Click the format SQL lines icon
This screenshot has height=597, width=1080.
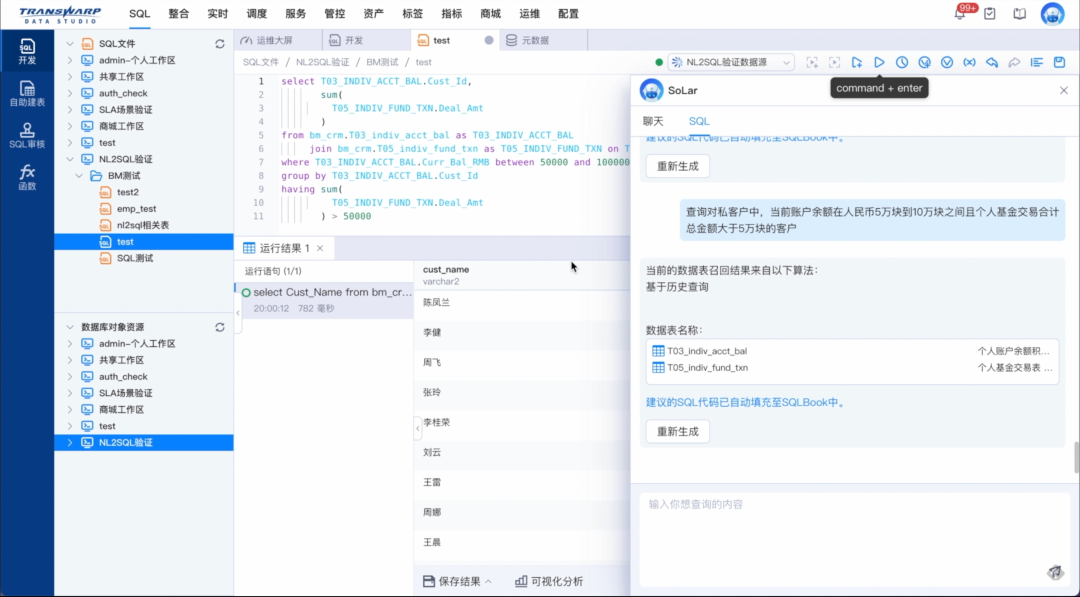1037,62
